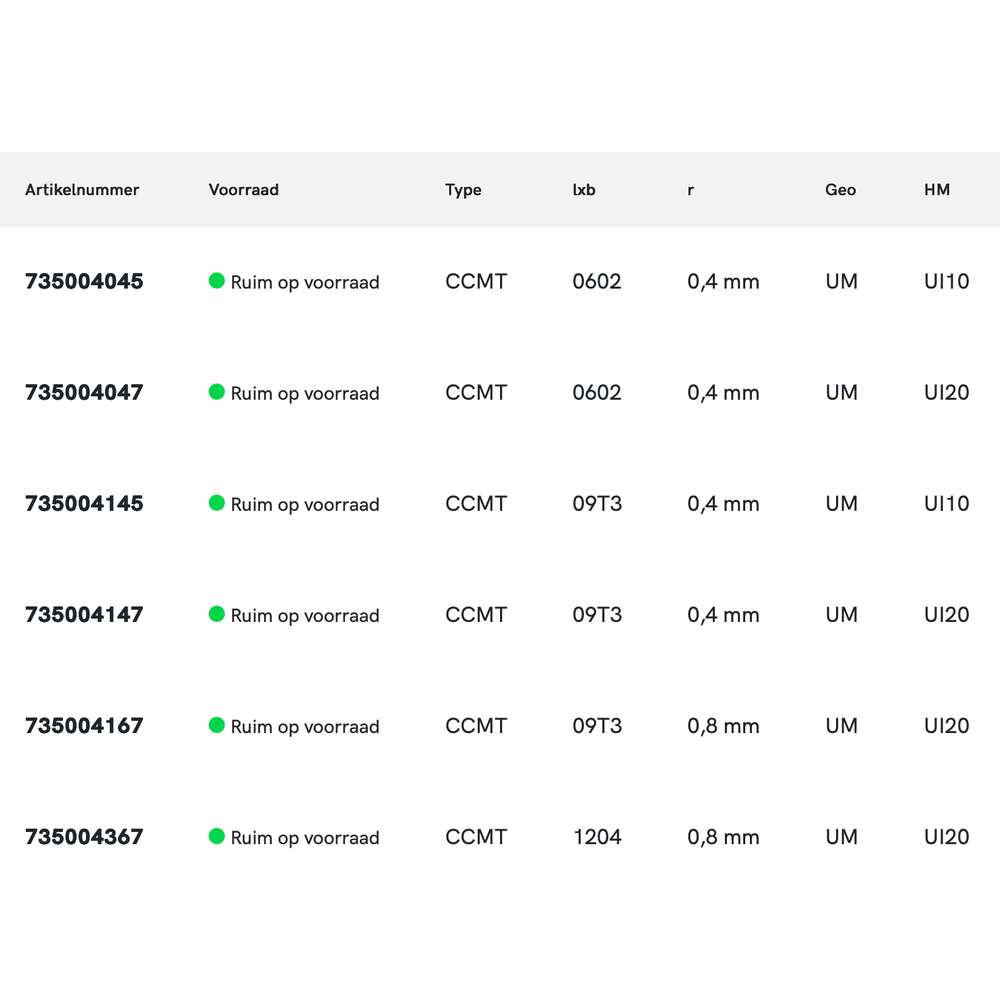Sort by the lxb column header
The width and height of the screenshot is (1000, 1000).
point(584,189)
